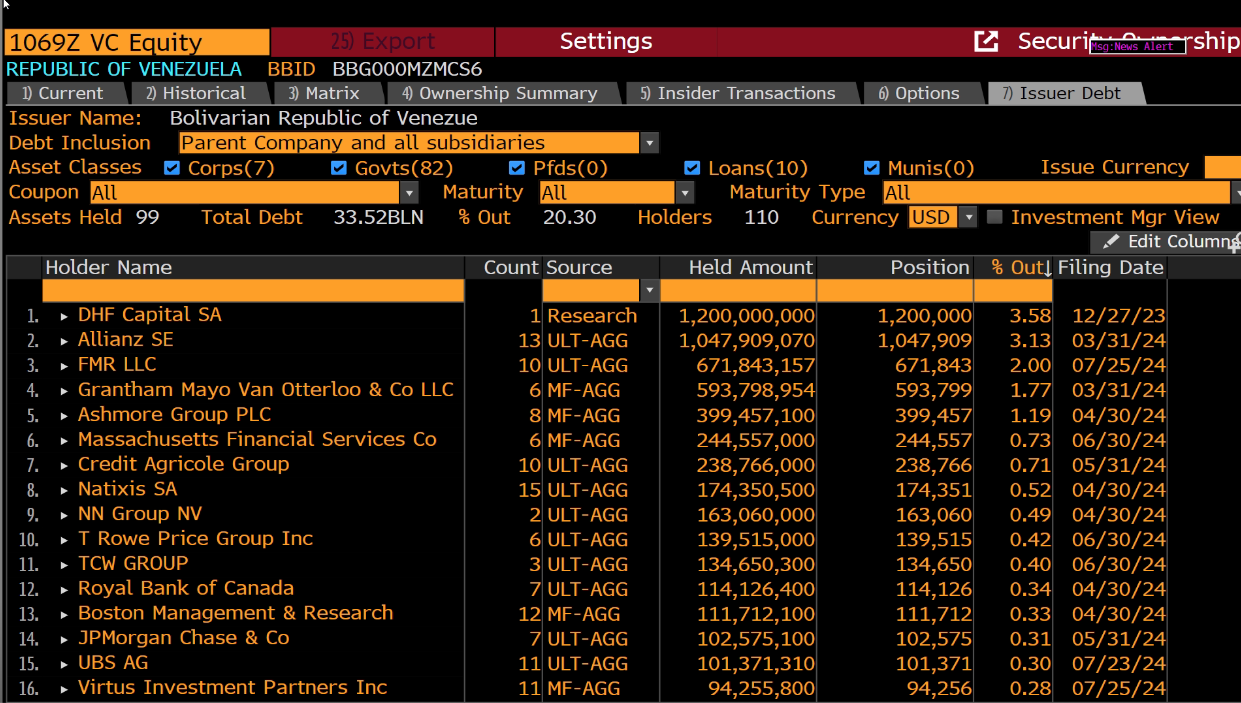Click the 1069Z VC Equity security field
The width and height of the screenshot is (1241, 703).
point(137,42)
